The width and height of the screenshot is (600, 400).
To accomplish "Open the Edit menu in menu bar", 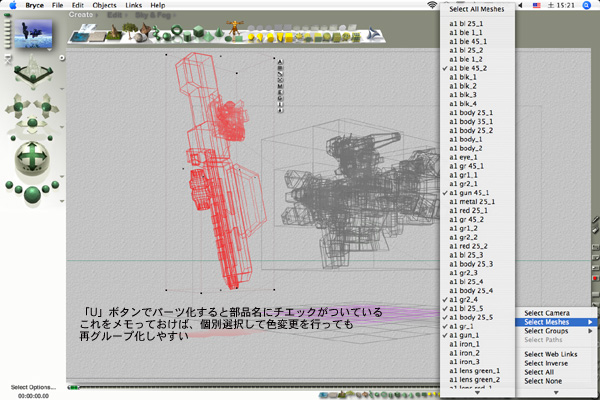I will point(78,5).
